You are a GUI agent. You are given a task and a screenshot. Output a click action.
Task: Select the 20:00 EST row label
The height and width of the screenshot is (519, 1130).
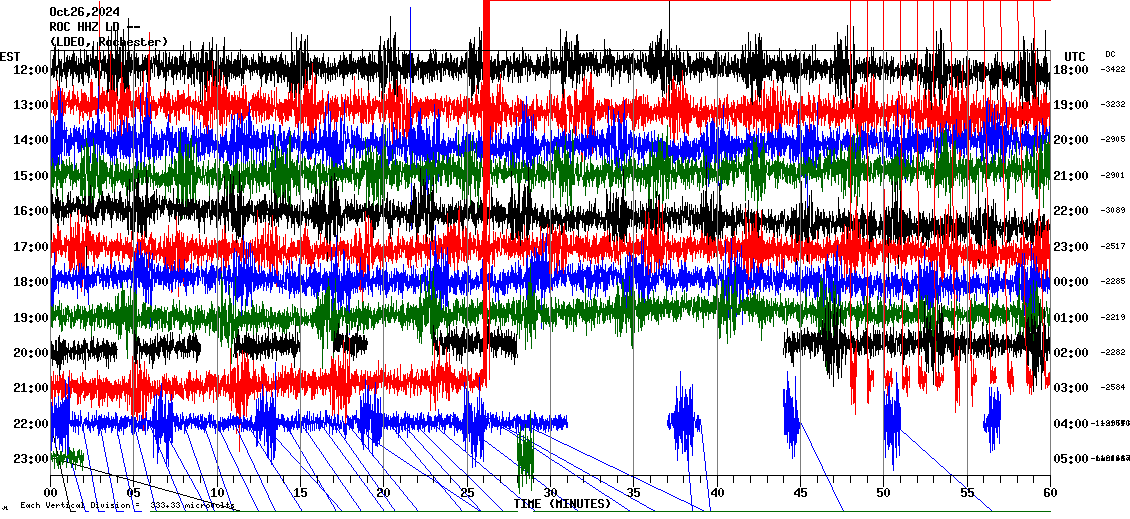click(x=31, y=353)
